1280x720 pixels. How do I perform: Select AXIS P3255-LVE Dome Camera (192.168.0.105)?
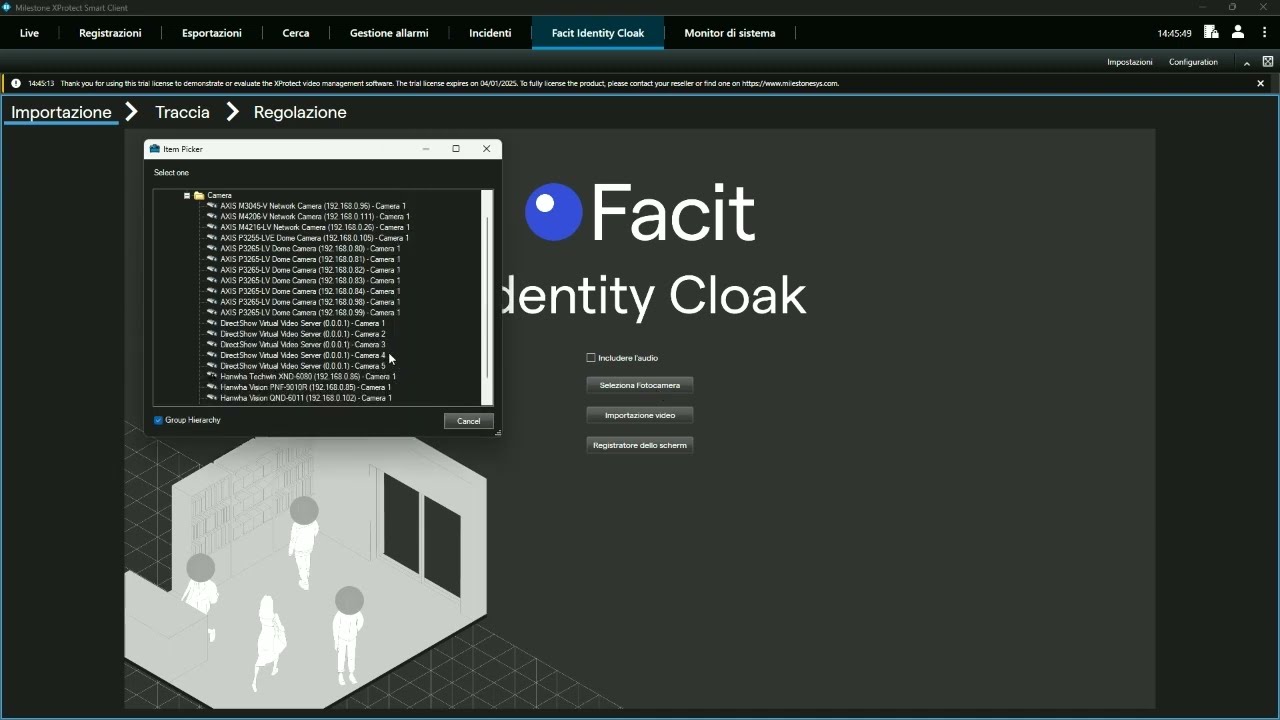point(315,238)
